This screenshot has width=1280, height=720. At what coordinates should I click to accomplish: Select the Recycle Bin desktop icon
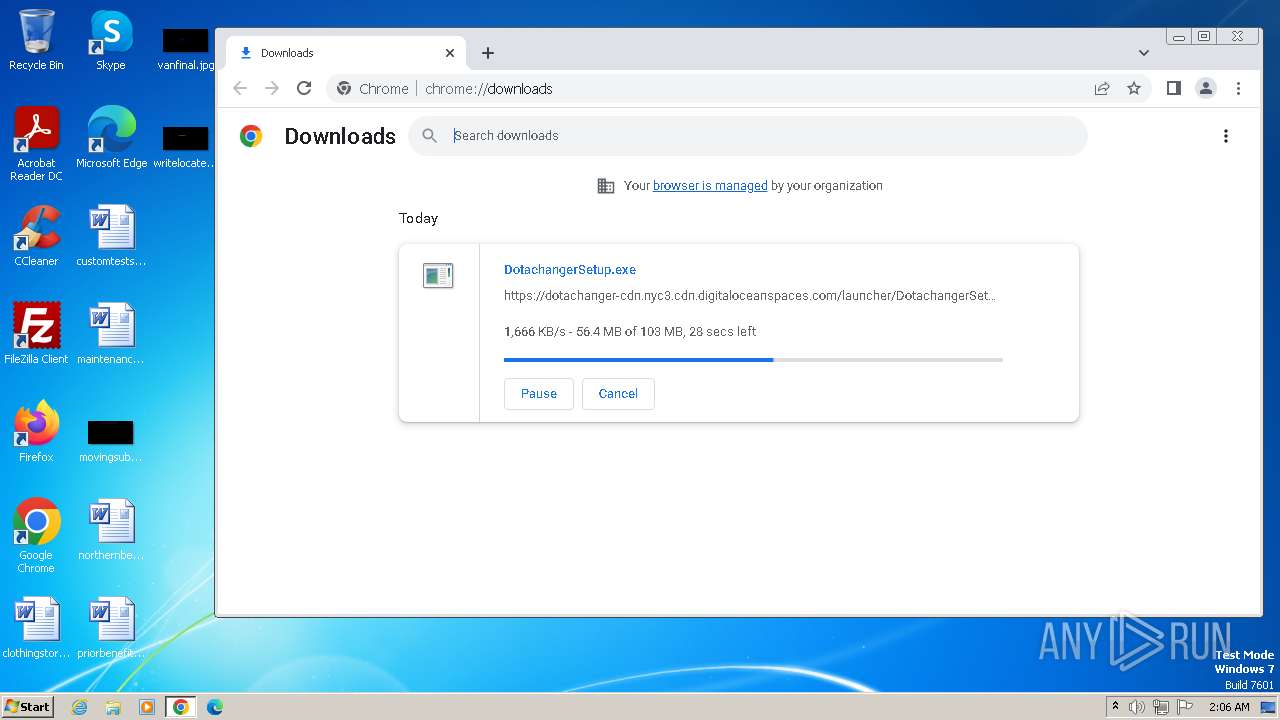click(36, 41)
